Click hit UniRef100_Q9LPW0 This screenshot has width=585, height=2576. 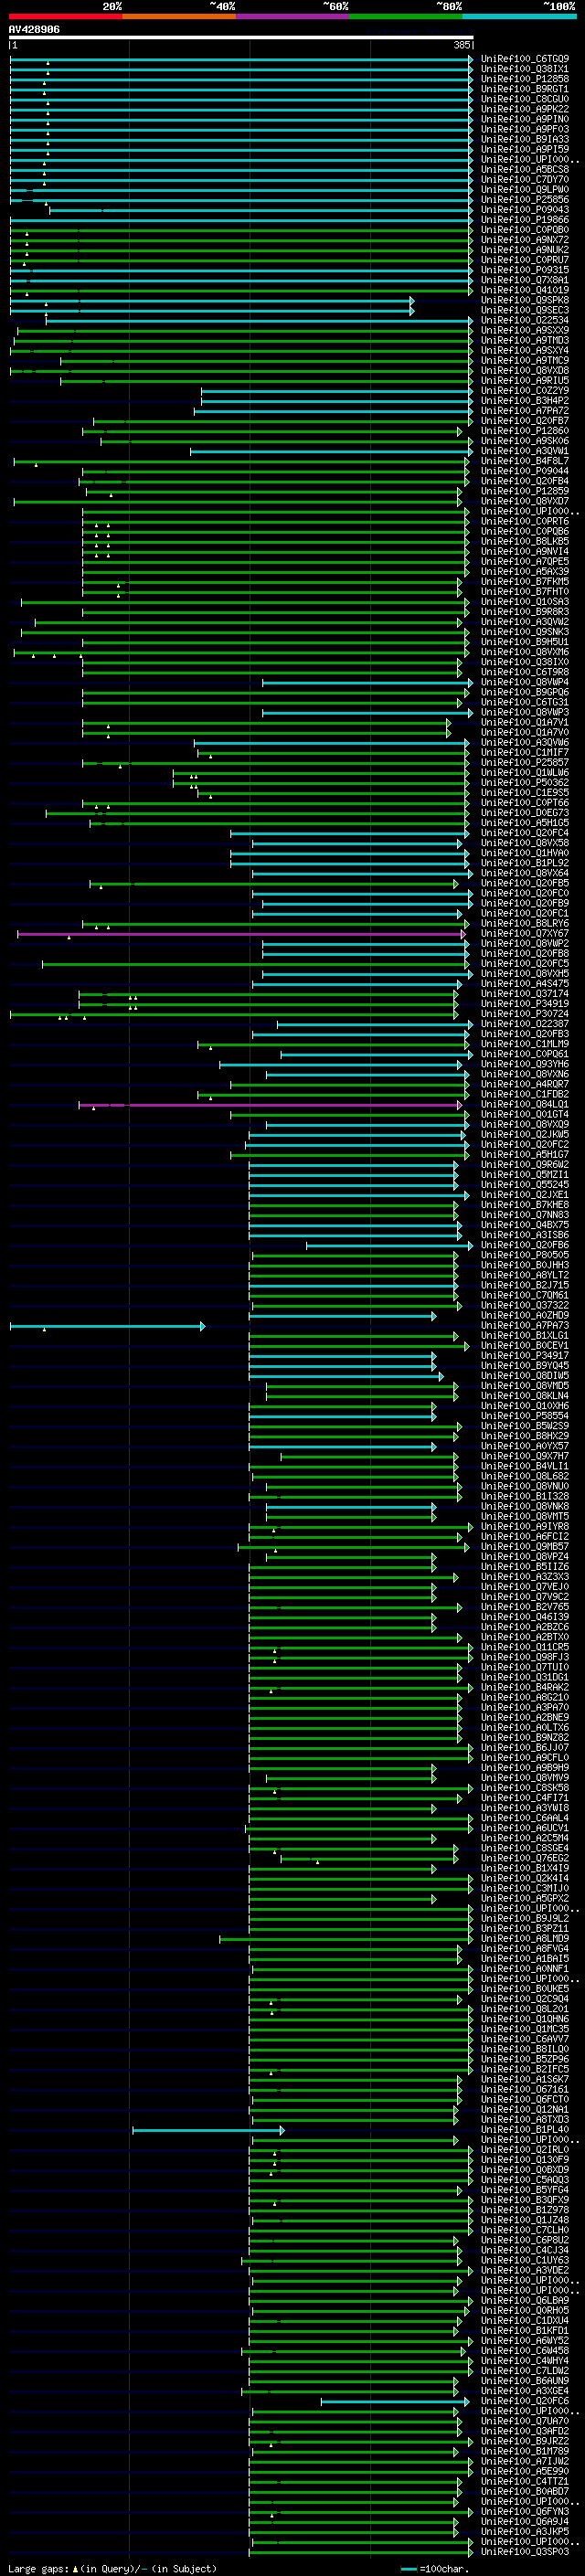tap(525, 189)
